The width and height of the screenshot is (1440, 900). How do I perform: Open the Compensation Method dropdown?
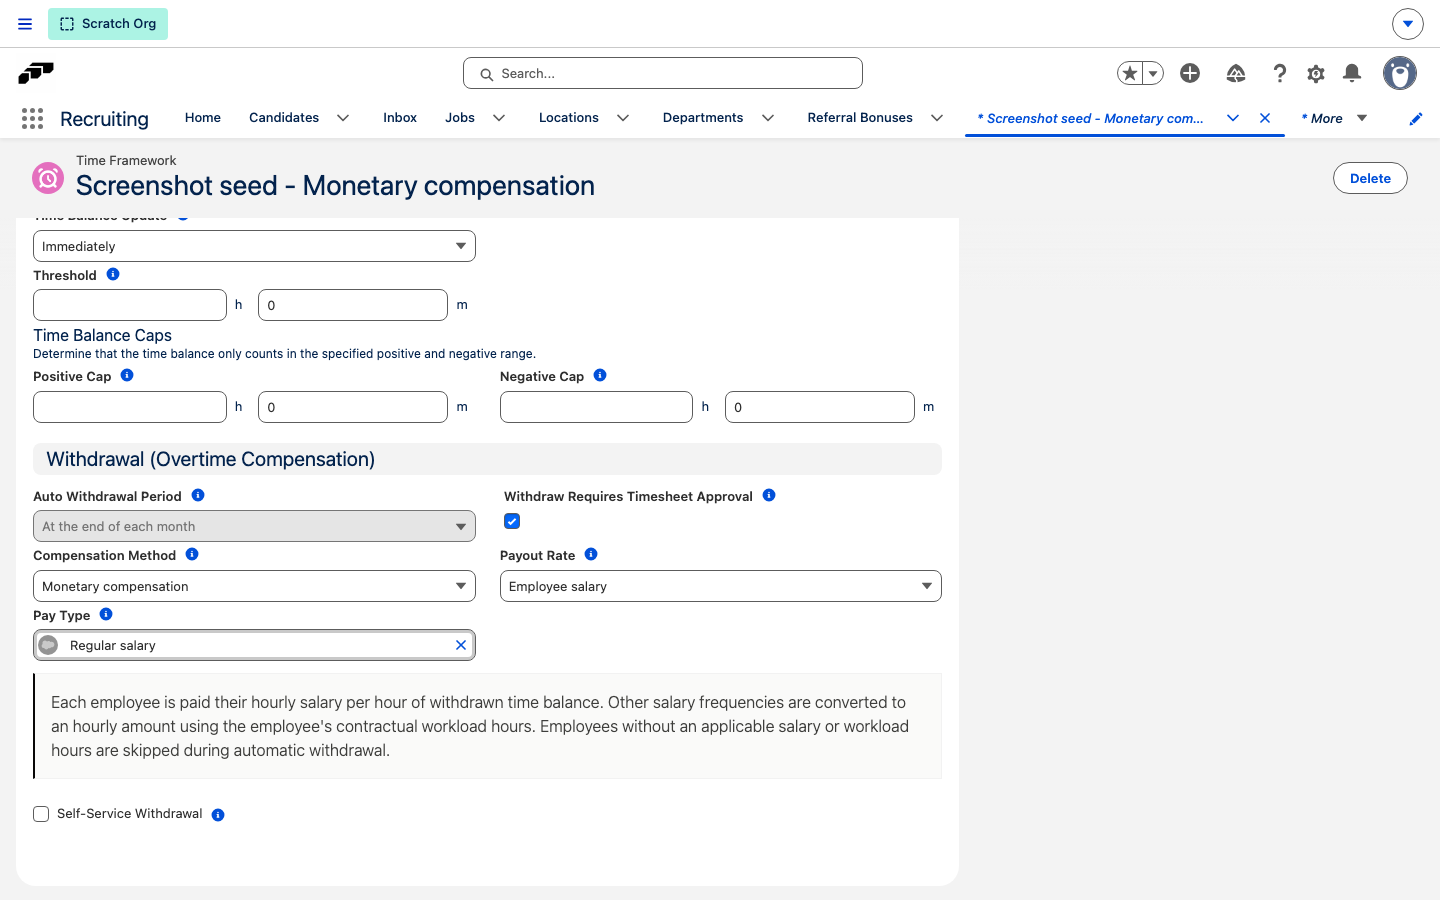(x=254, y=586)
